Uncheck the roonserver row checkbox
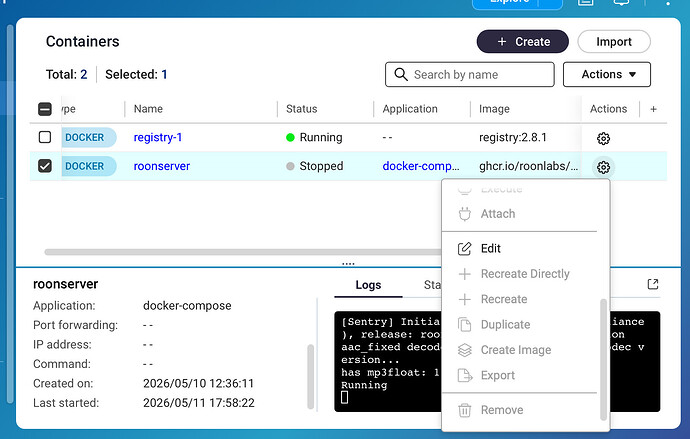The width and height of the screenshot is (690, 439). (x=45, y=166)
